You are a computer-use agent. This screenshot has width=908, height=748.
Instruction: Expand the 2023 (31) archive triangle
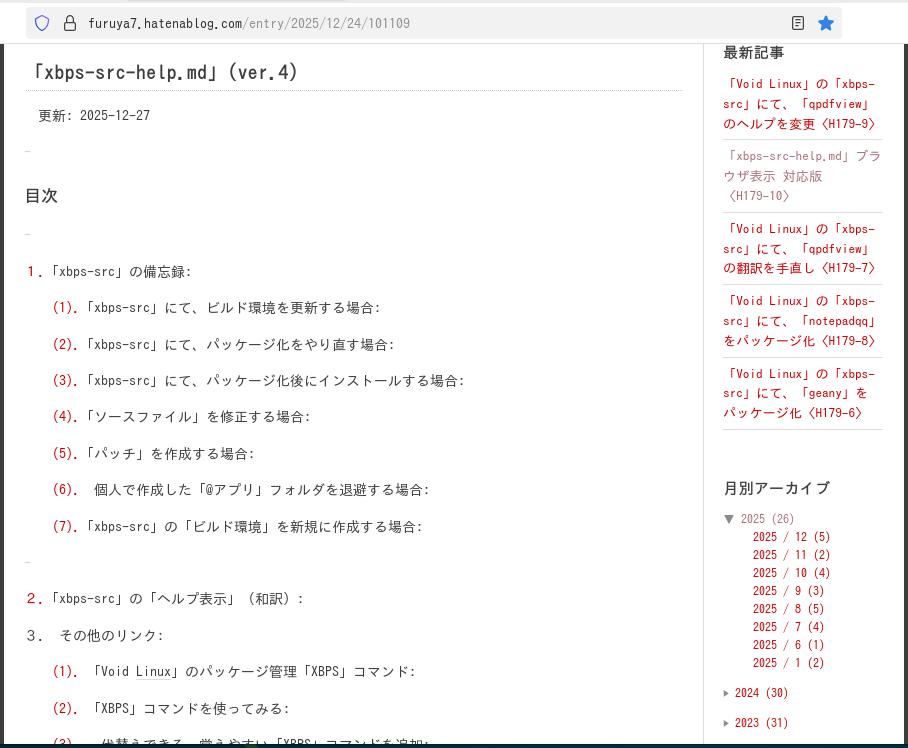coord(726,723)
